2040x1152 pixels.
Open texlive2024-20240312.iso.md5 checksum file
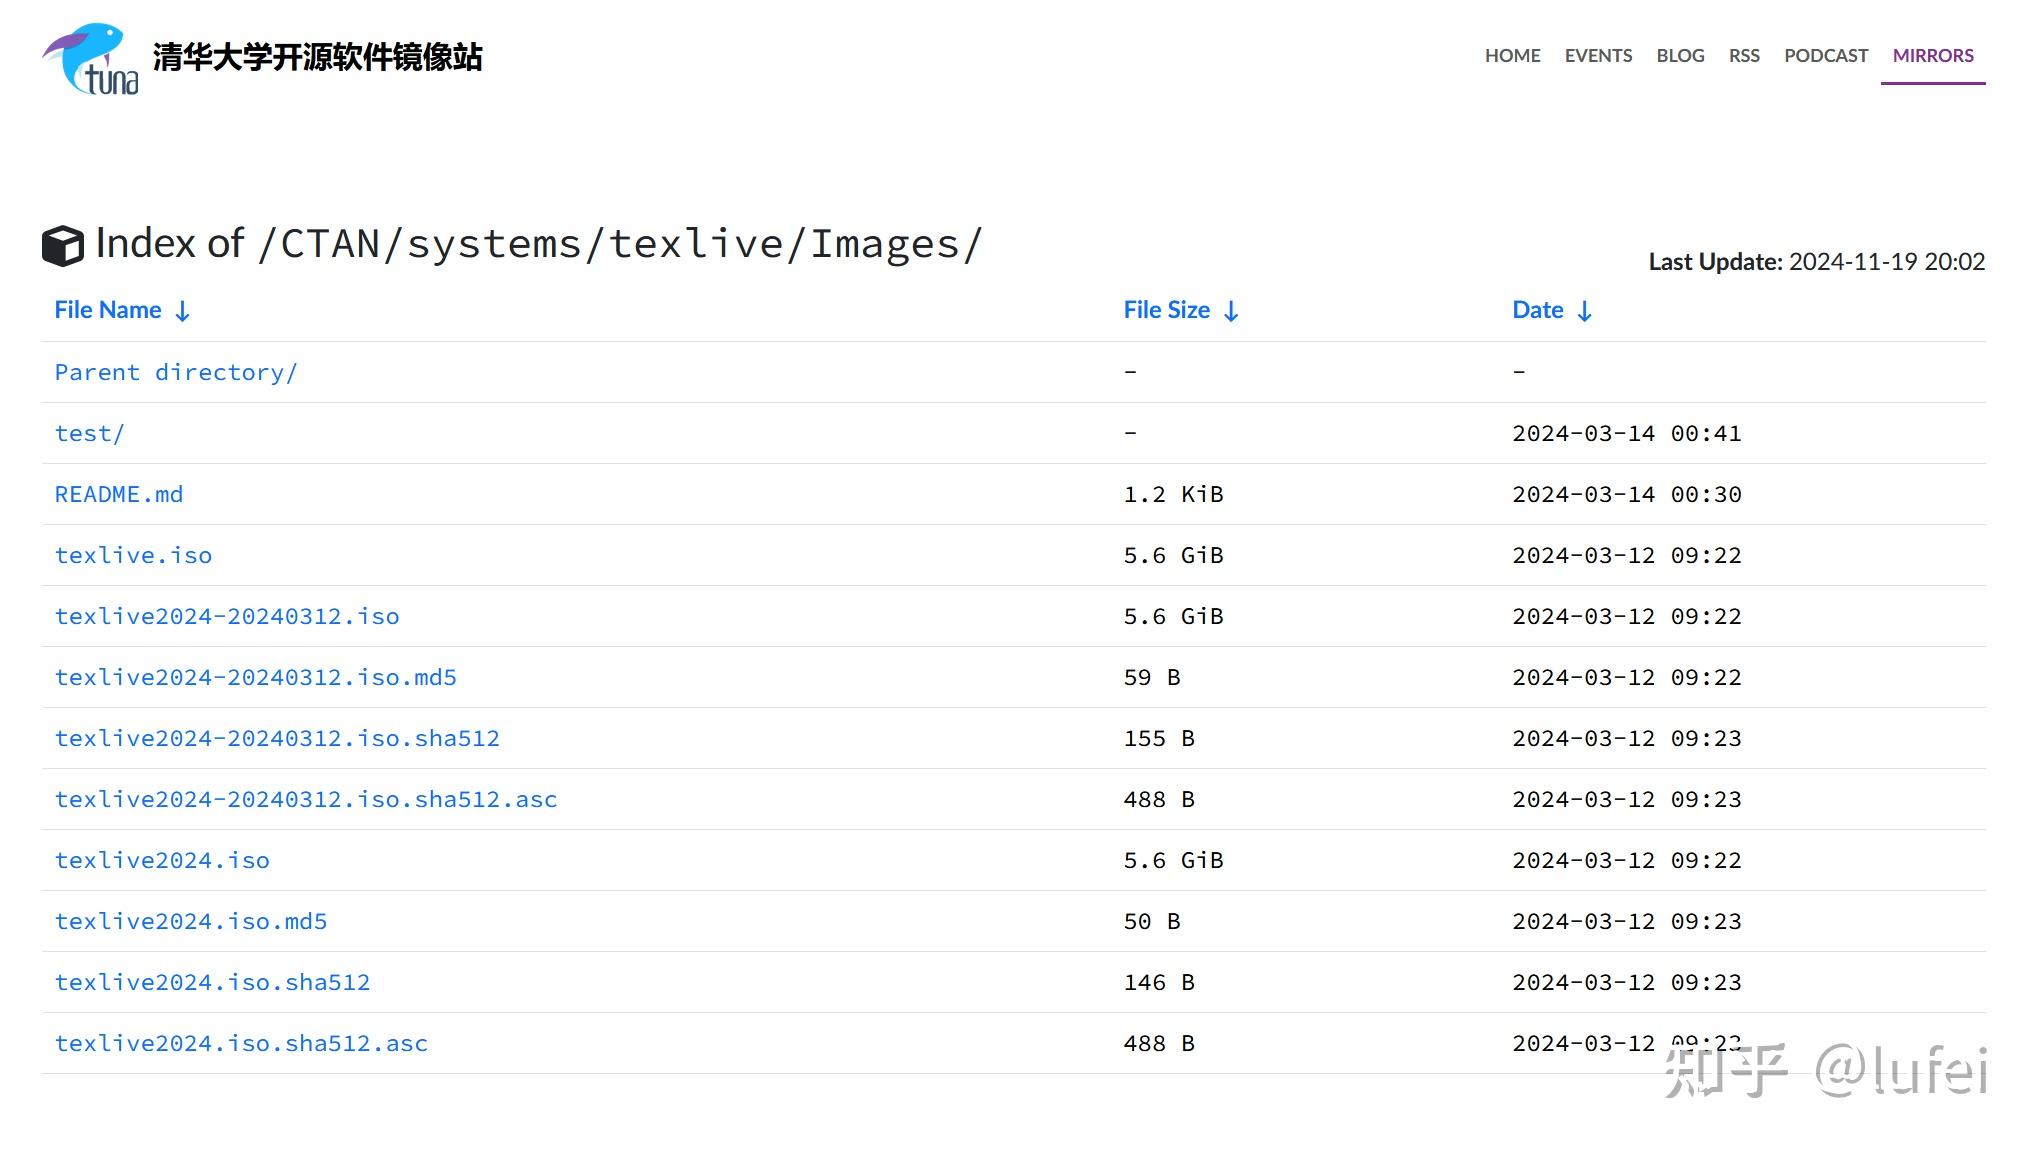pos(255,677)
